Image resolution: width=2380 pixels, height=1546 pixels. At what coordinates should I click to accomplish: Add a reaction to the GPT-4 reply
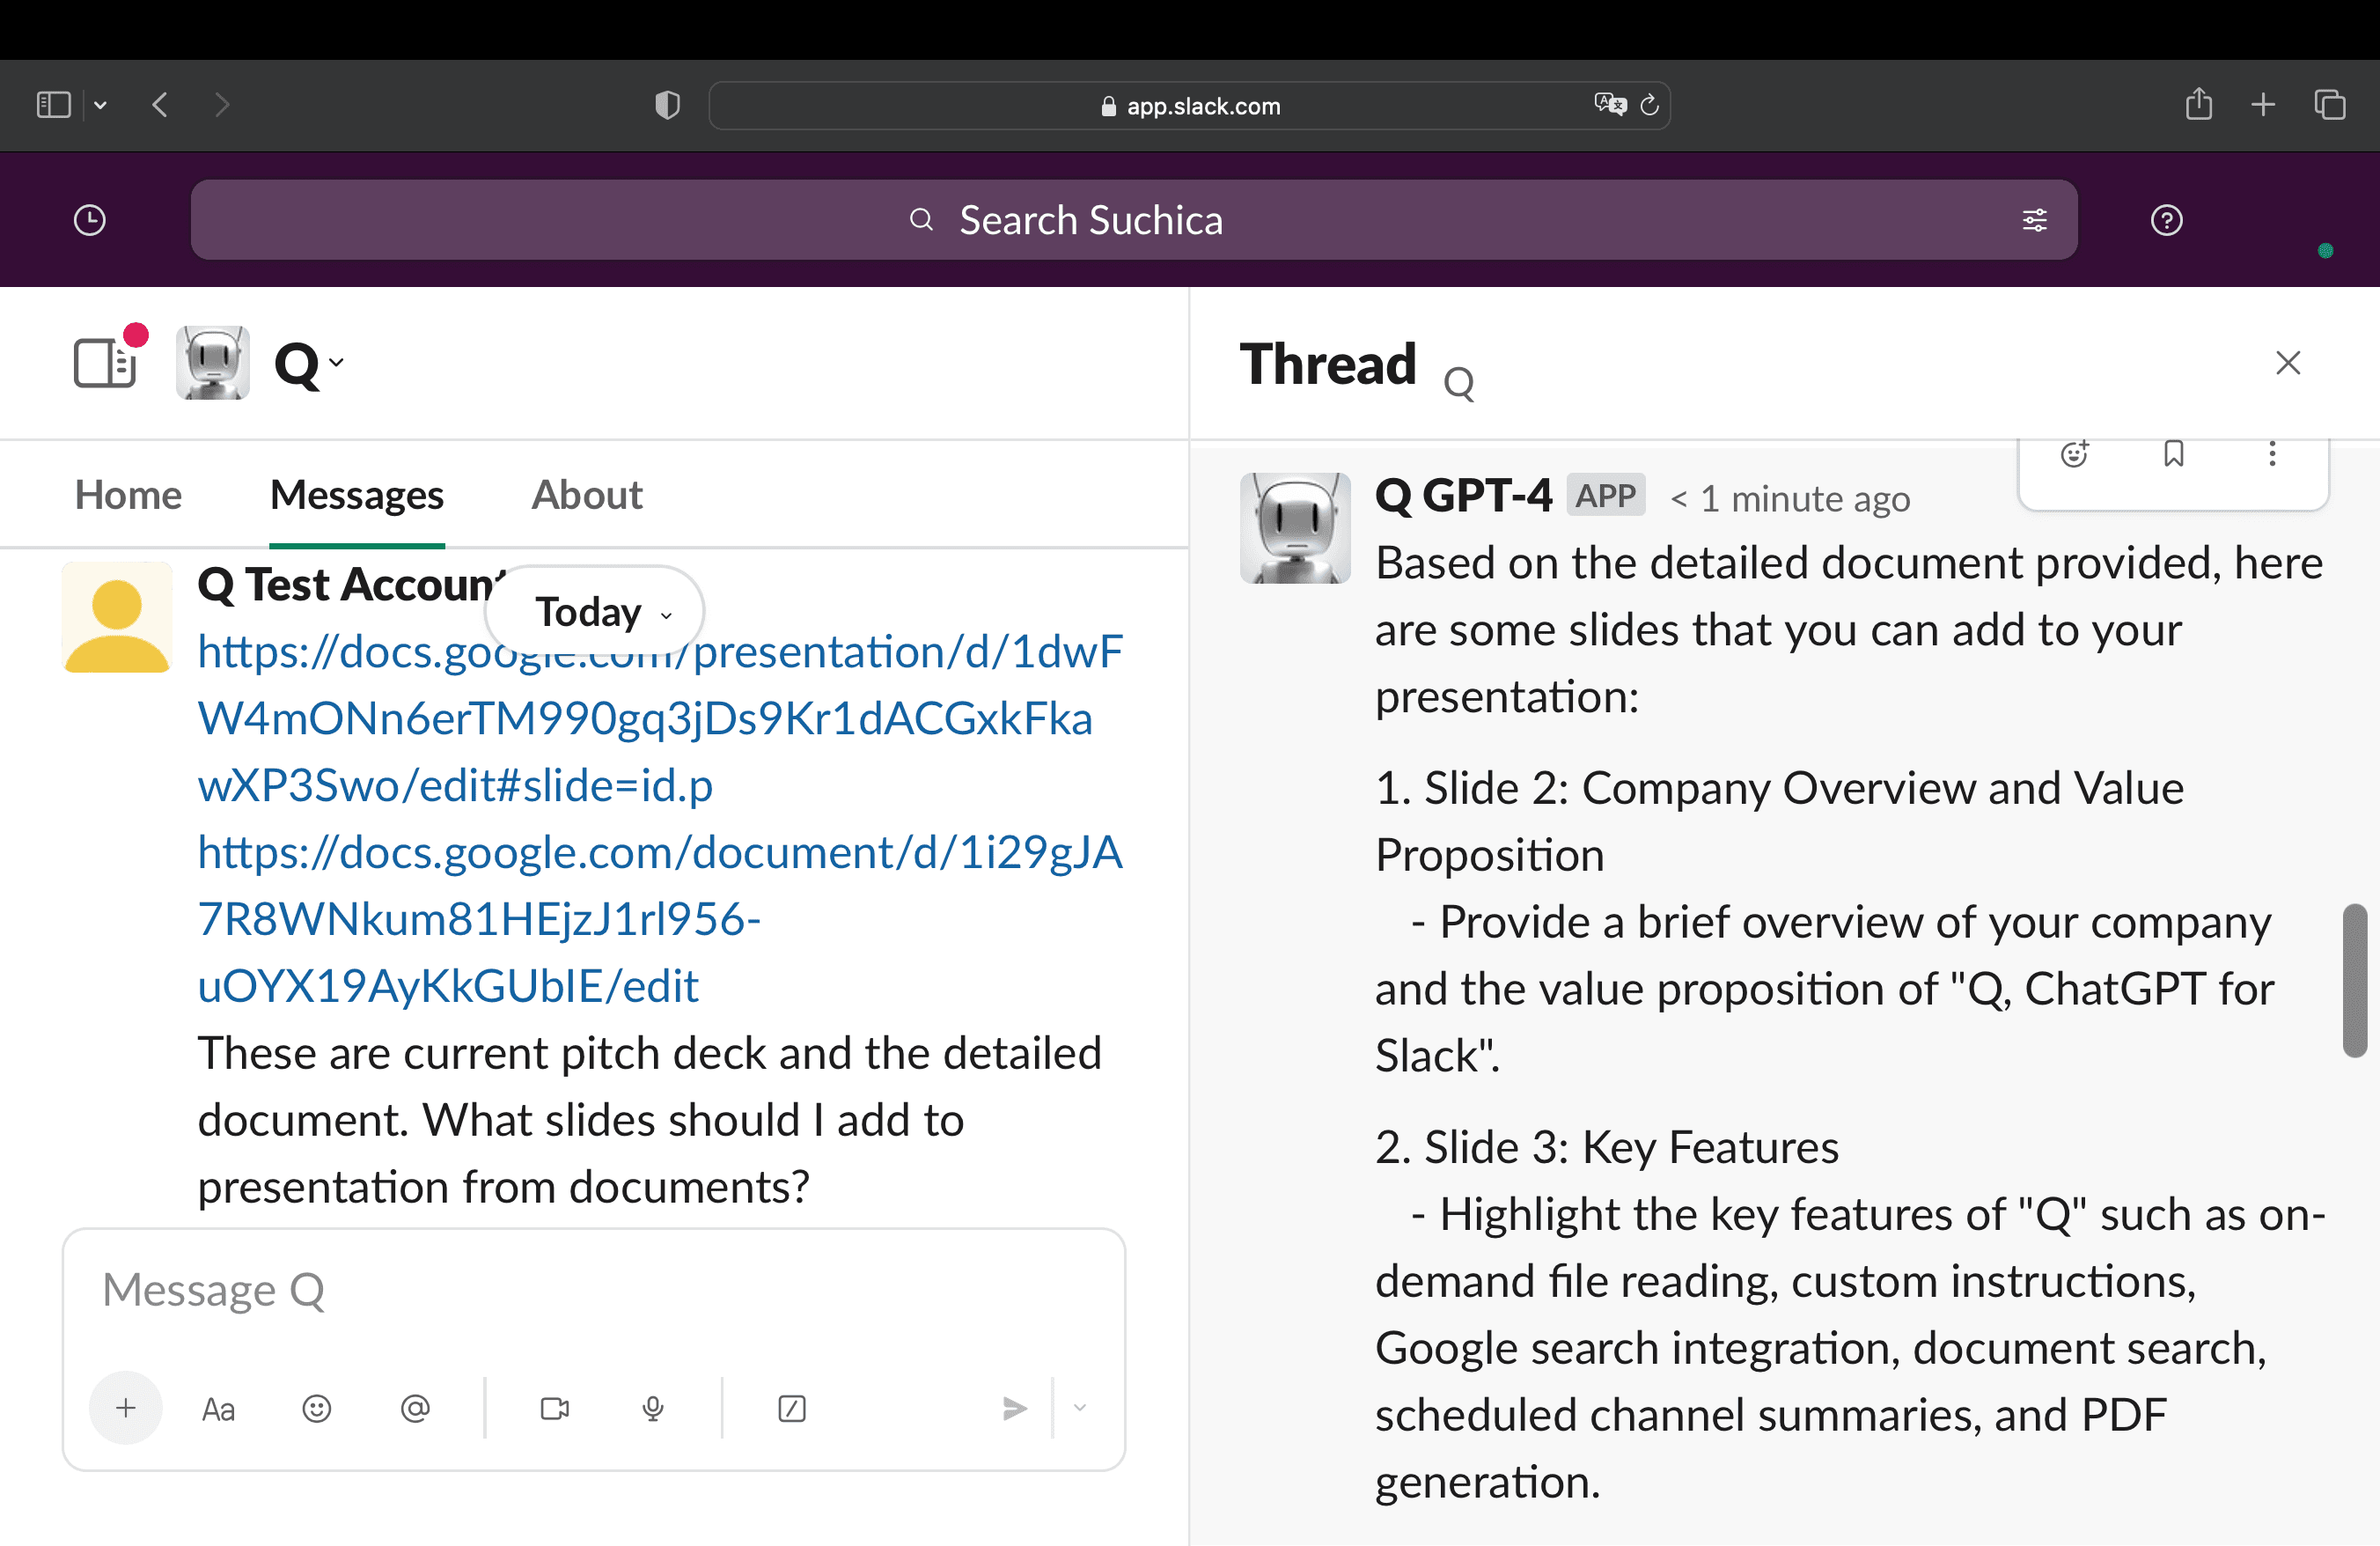[2075, 453]
